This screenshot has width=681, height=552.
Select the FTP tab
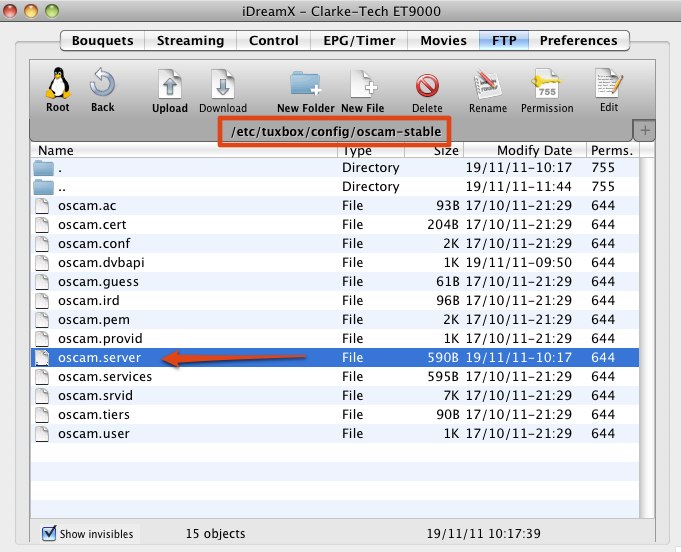504,41
